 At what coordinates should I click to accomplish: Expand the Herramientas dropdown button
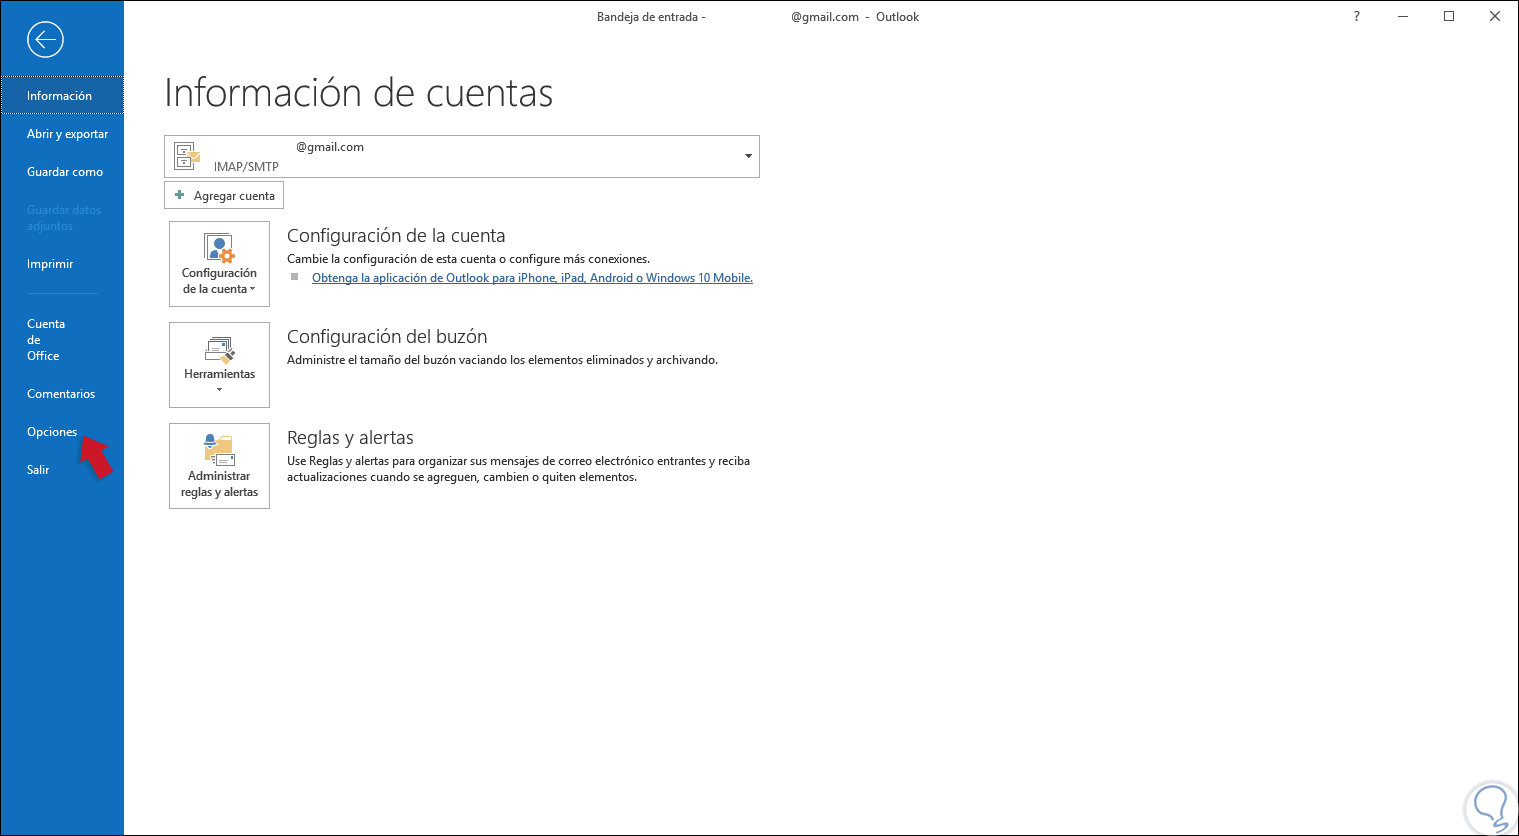coord(219,365)
